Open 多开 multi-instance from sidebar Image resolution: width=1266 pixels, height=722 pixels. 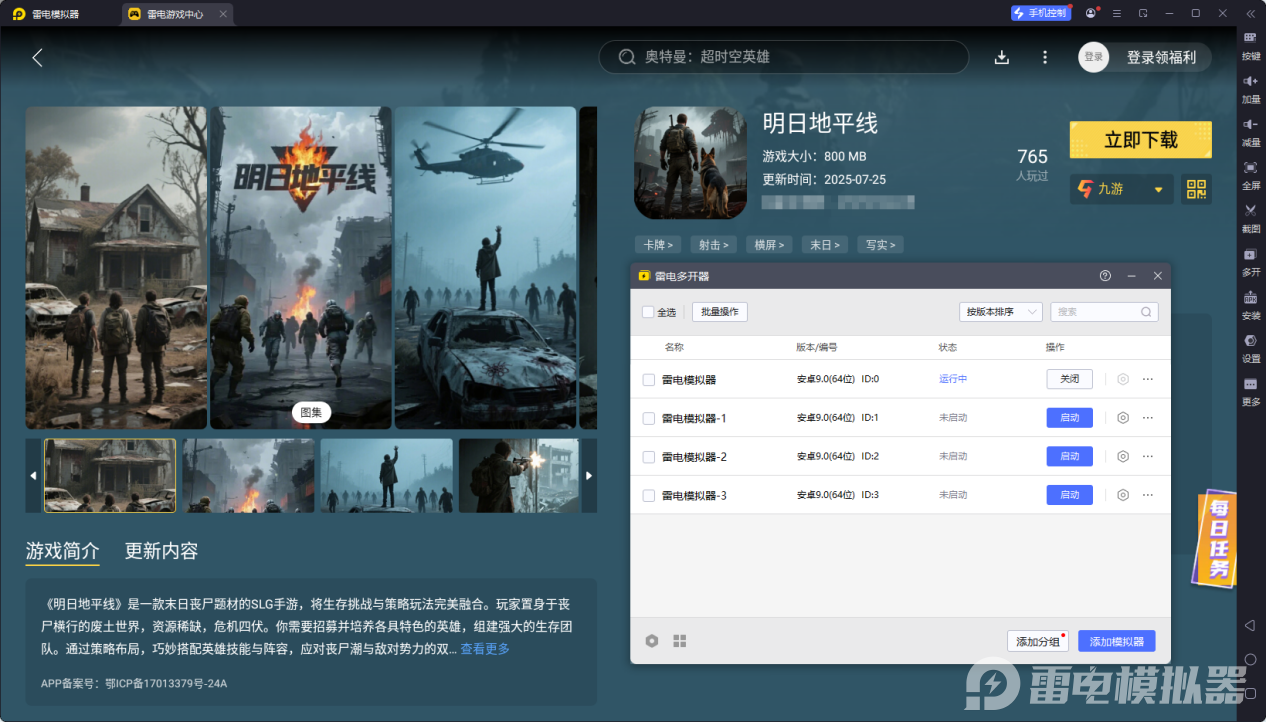tap(1251, 260)
